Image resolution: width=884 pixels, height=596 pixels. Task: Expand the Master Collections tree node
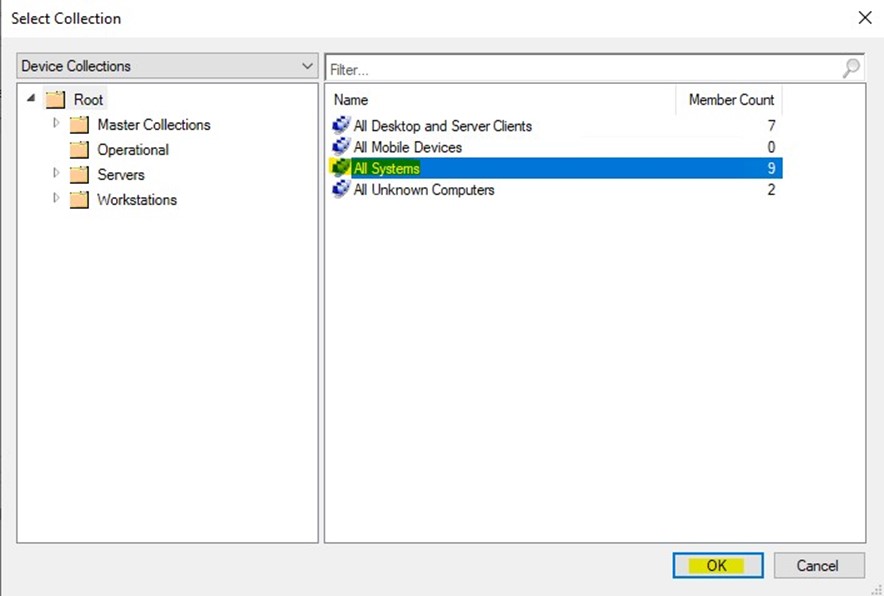coord(56,124)
